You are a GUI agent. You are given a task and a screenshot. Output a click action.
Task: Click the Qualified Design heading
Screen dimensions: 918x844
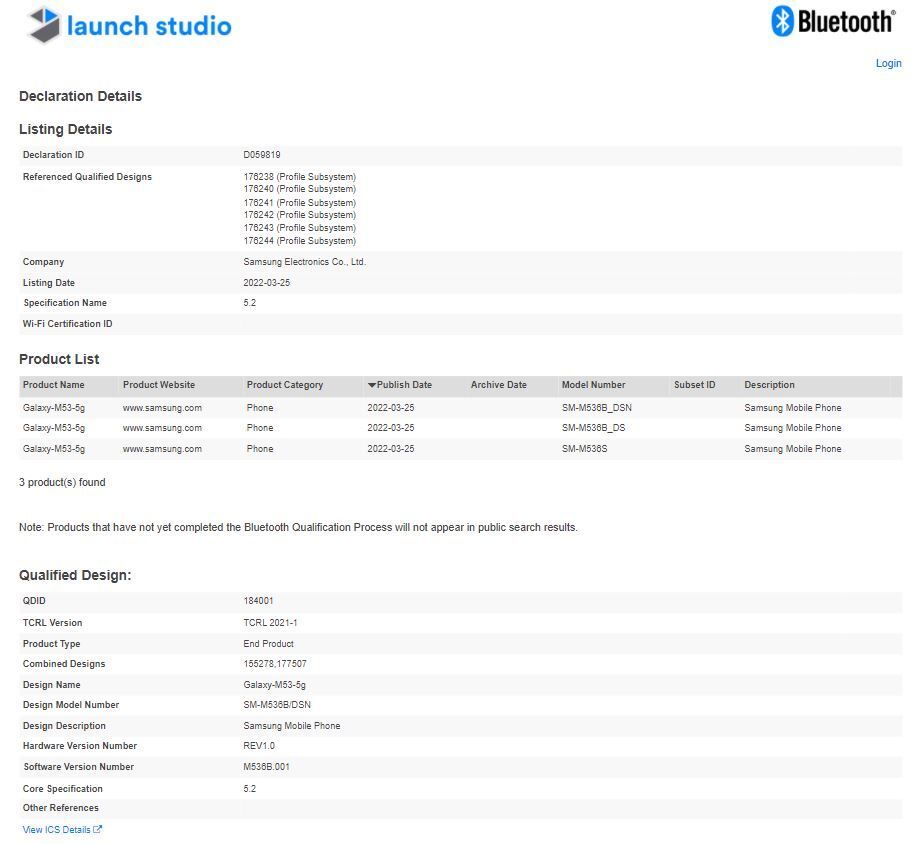coord(75,575)
